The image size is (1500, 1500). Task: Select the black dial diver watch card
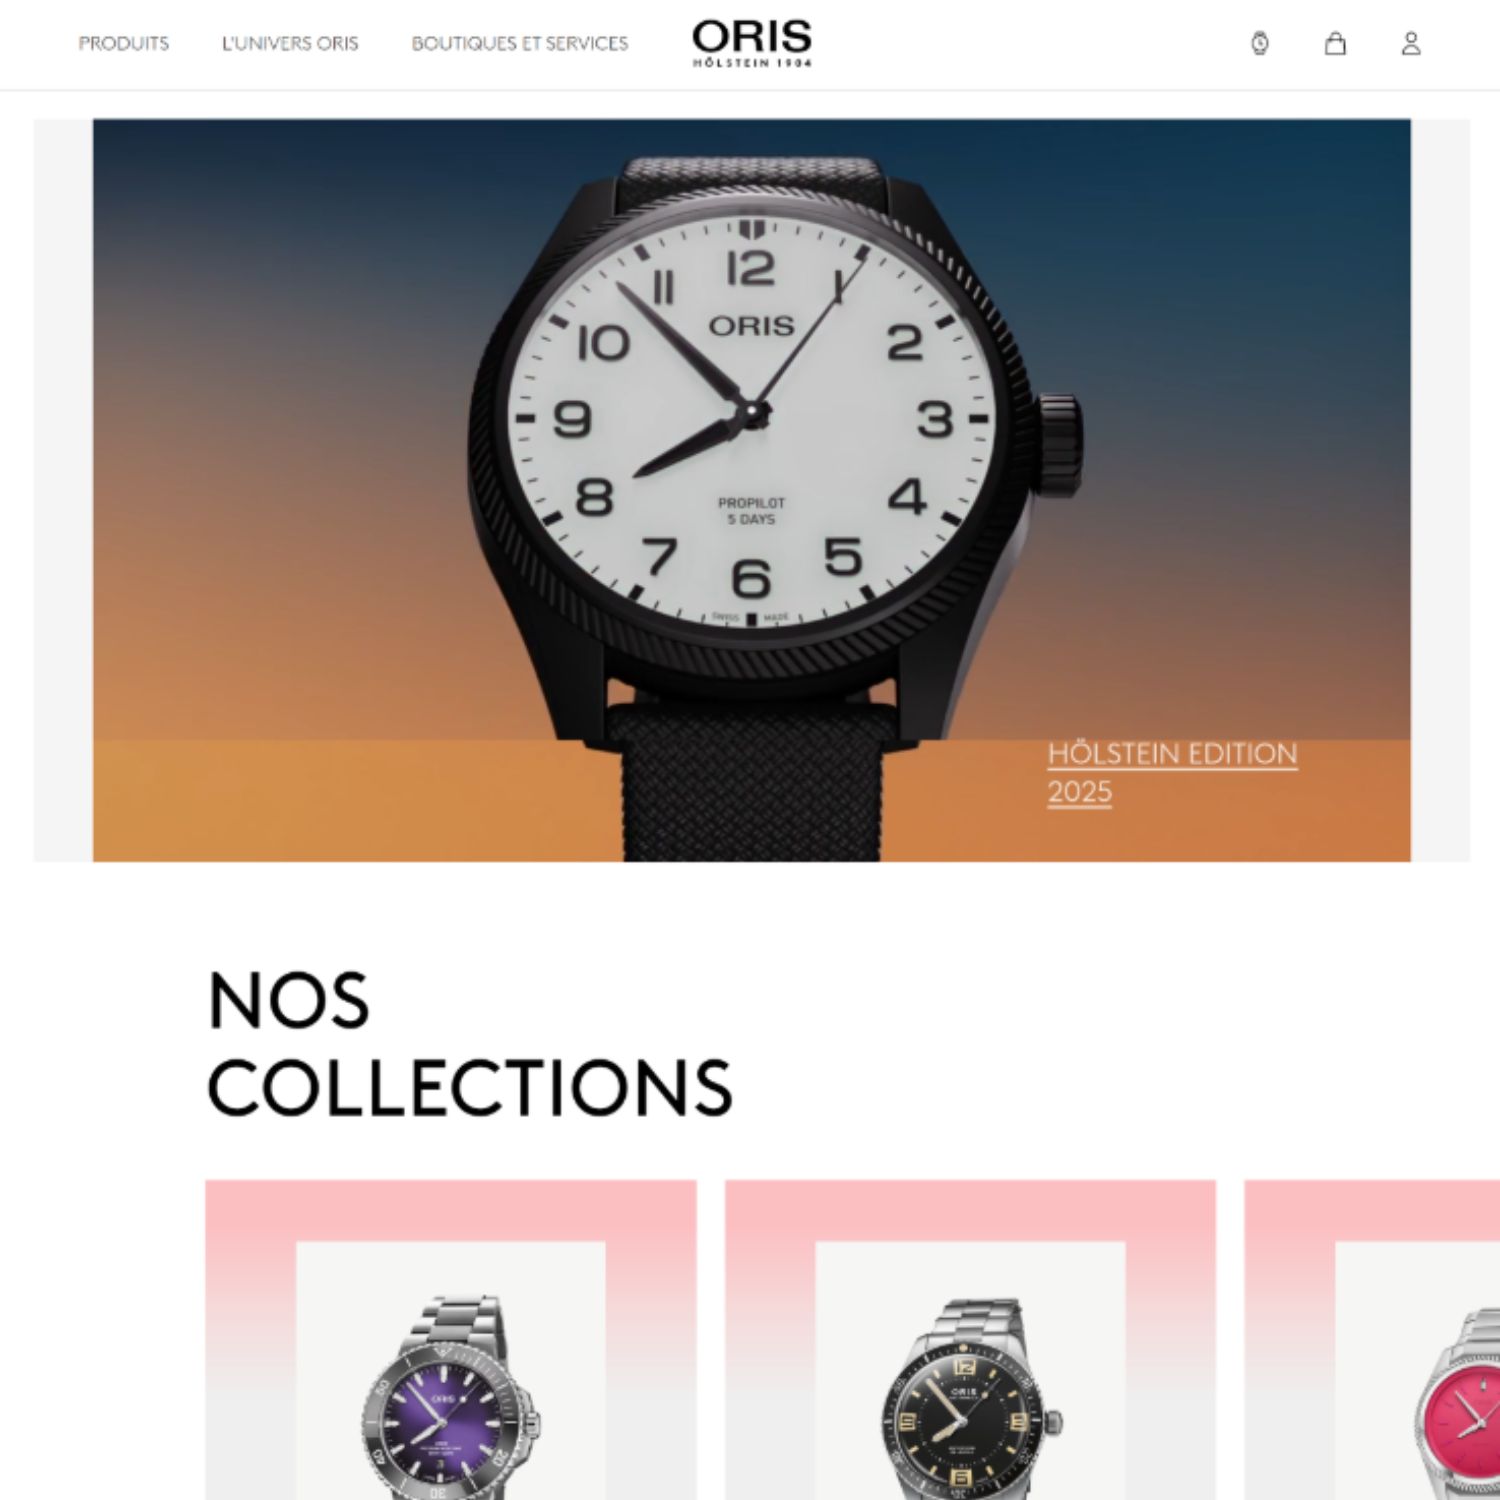(x=970, y=1340)
